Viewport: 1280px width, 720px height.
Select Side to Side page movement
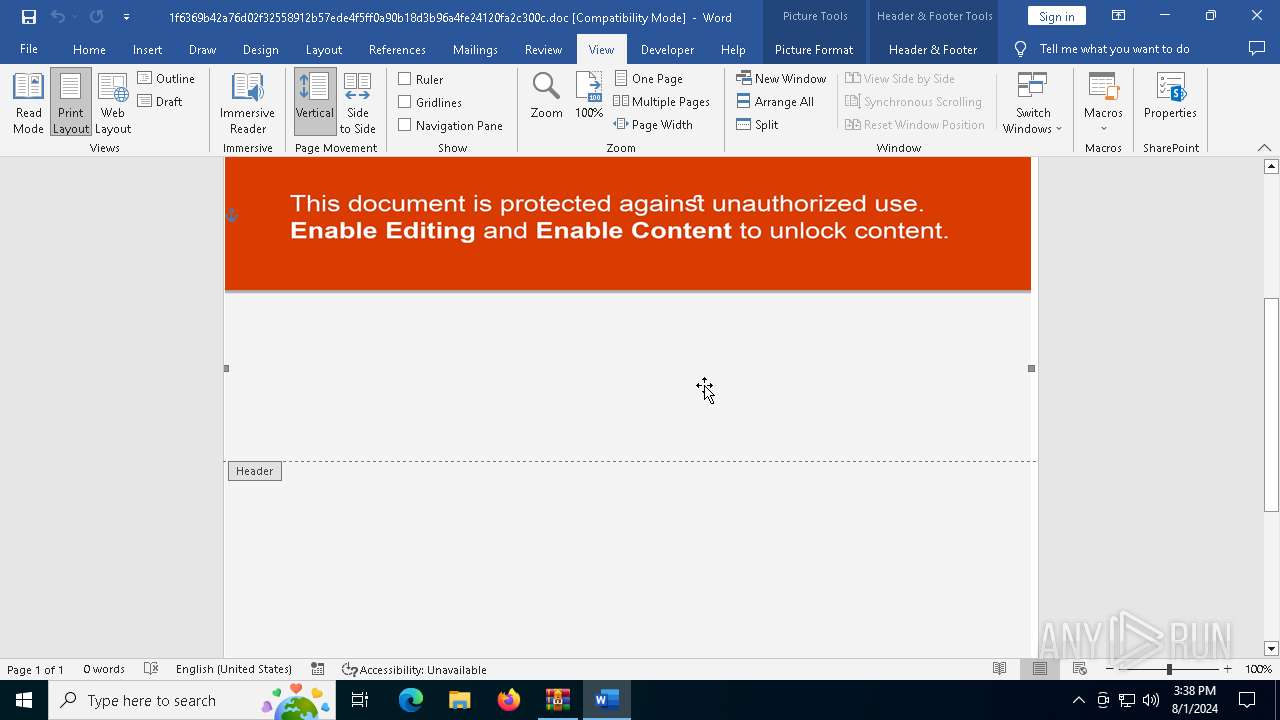pyautogui.click(x=357, y=103)
